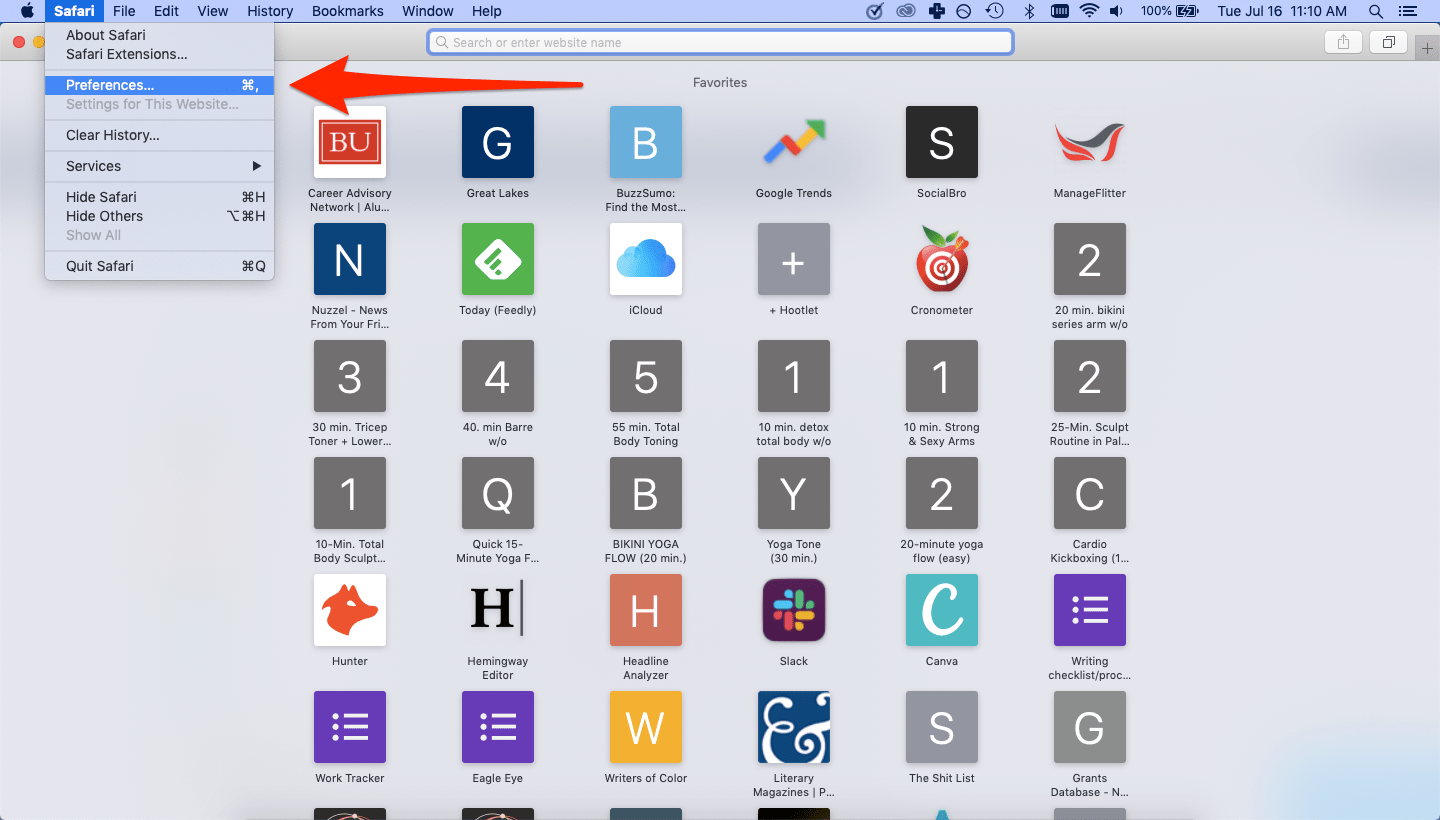
Task: Open the Writing checklist favorite
Action: (x=1090, y=610)
